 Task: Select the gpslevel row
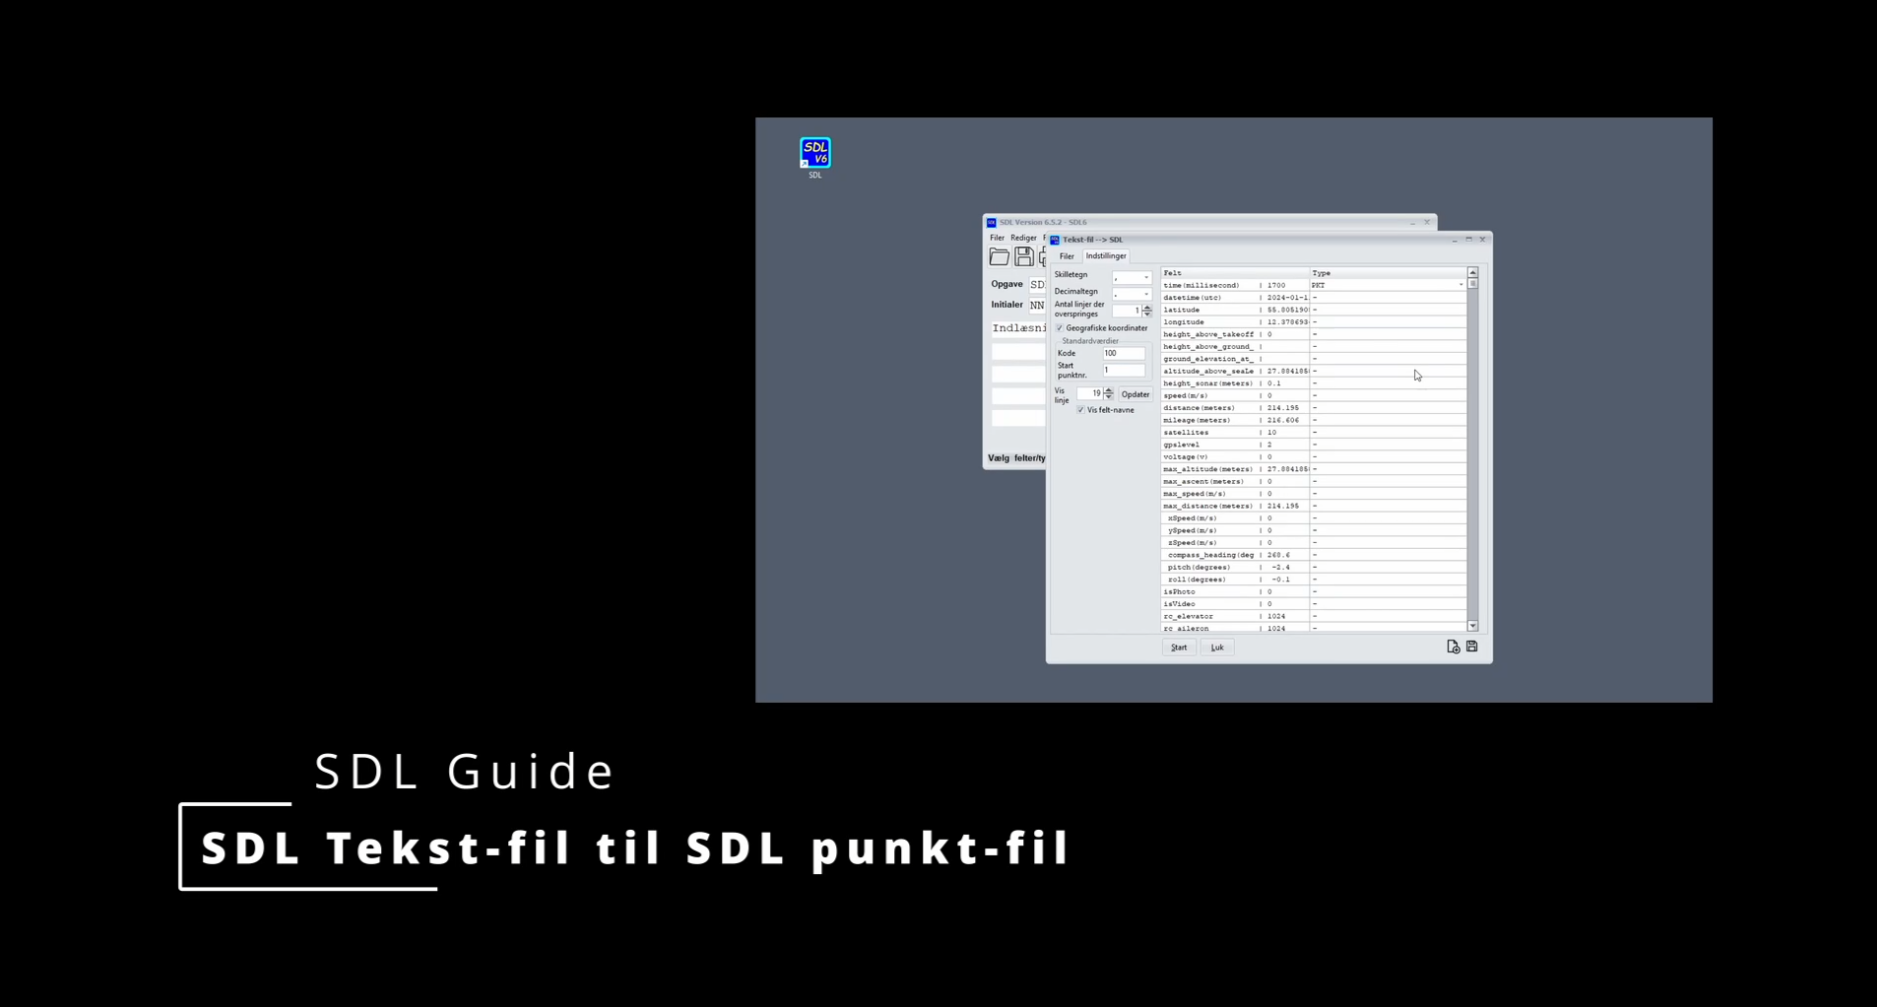(x=1313, y=445)
